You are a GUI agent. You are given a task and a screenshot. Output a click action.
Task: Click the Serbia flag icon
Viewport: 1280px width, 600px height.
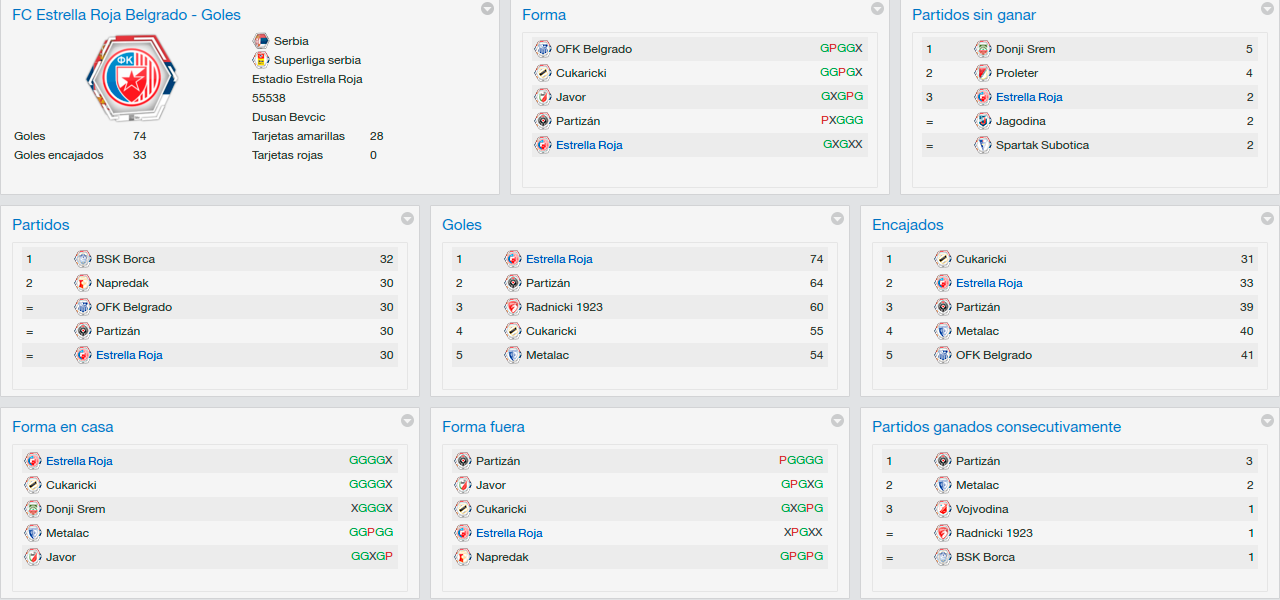[261, 41]
